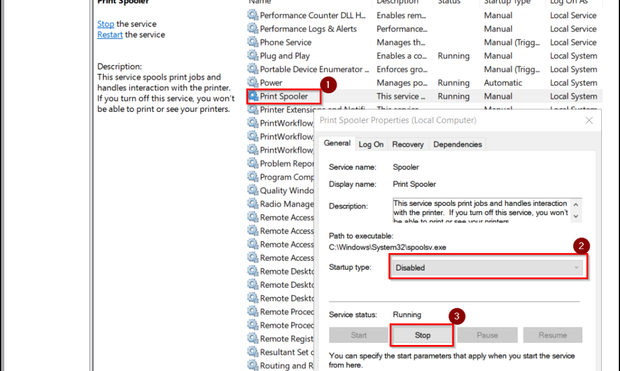Click the Stop button in properties dialog
The width and height of the screenshot is (620, 371).
click(x=422, y=335)
